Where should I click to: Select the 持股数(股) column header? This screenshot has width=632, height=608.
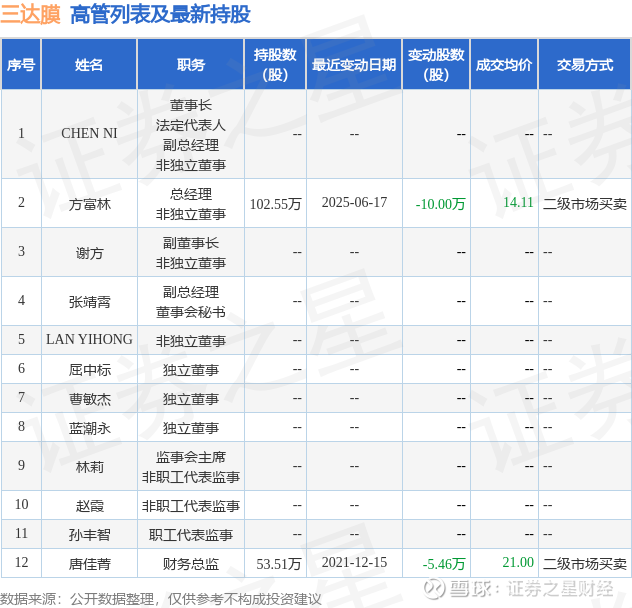point(275,65)
